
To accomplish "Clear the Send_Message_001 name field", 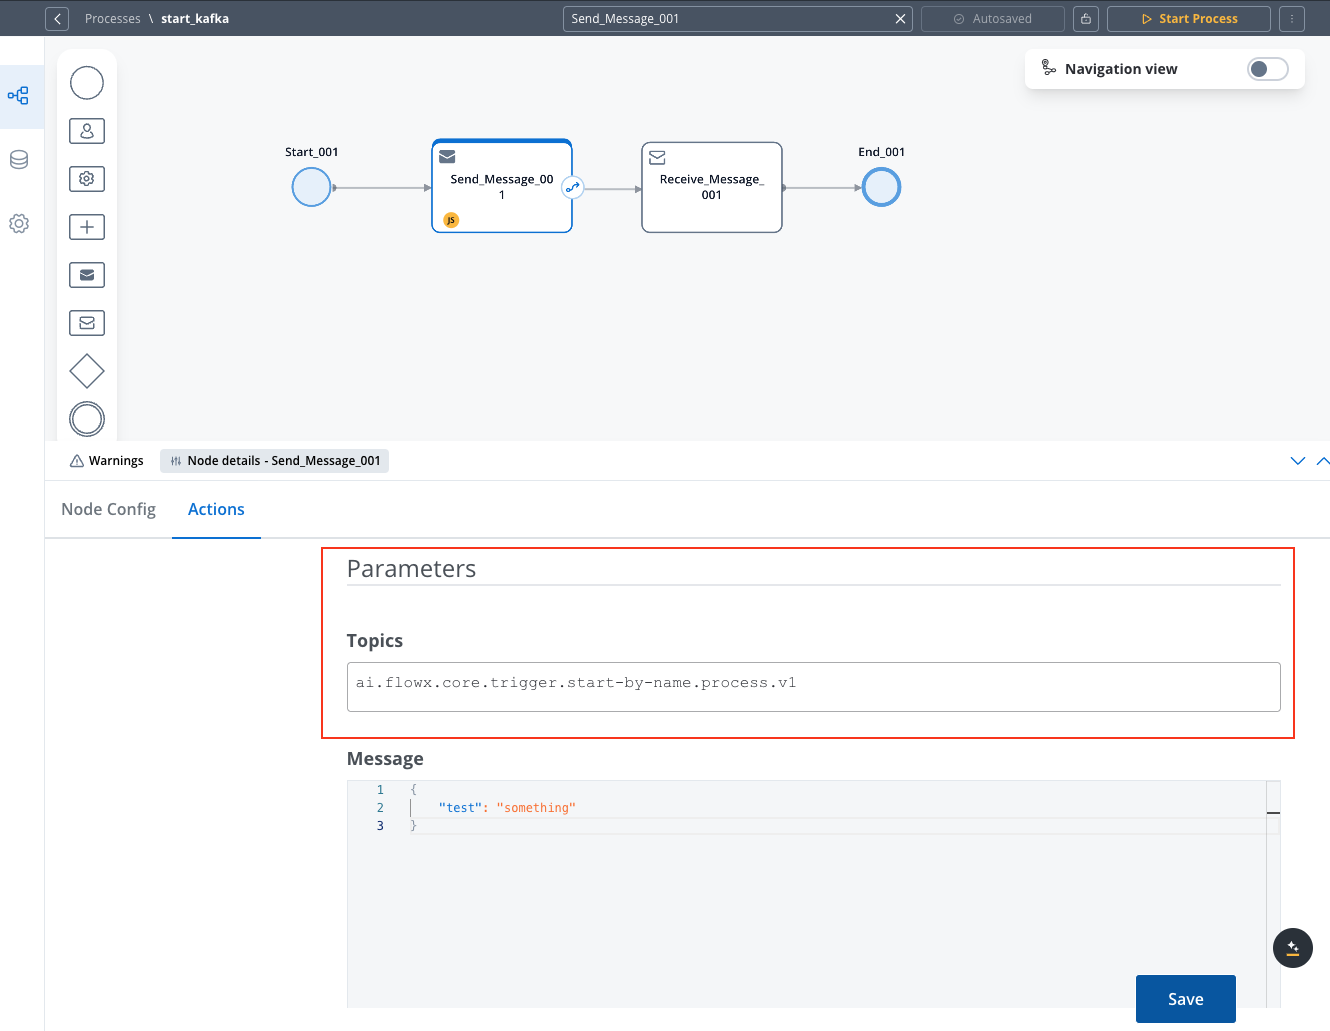I will click(900, 19).
